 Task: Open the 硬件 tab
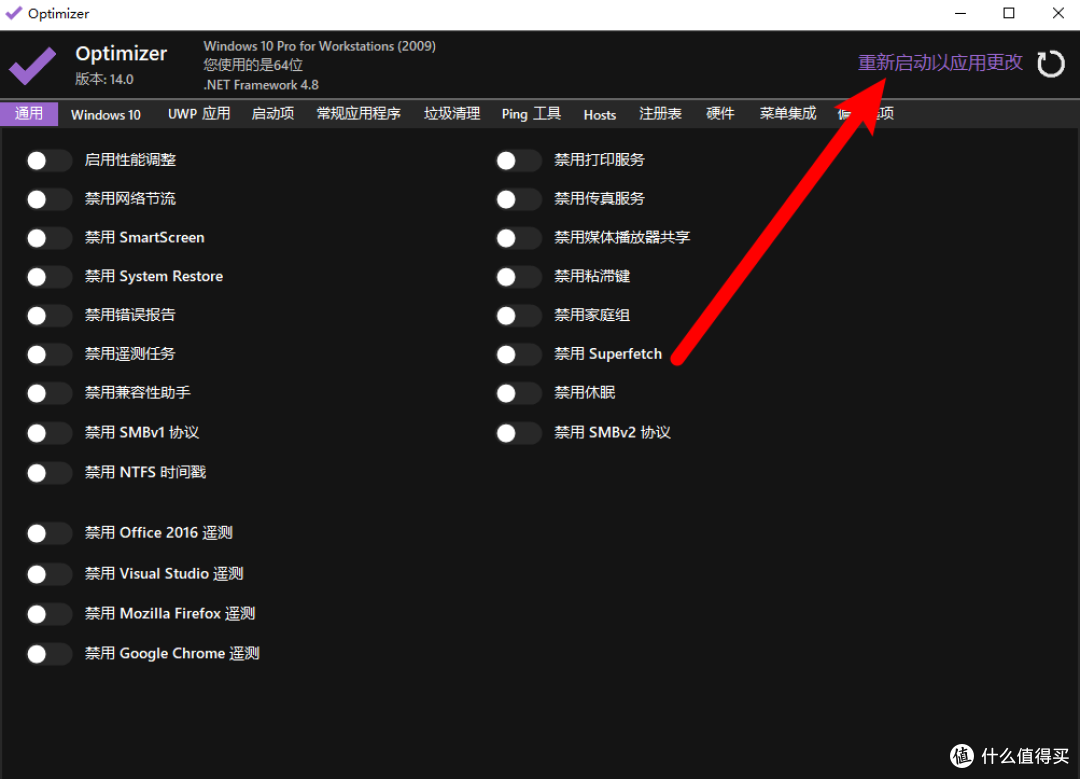pos(720,114)
